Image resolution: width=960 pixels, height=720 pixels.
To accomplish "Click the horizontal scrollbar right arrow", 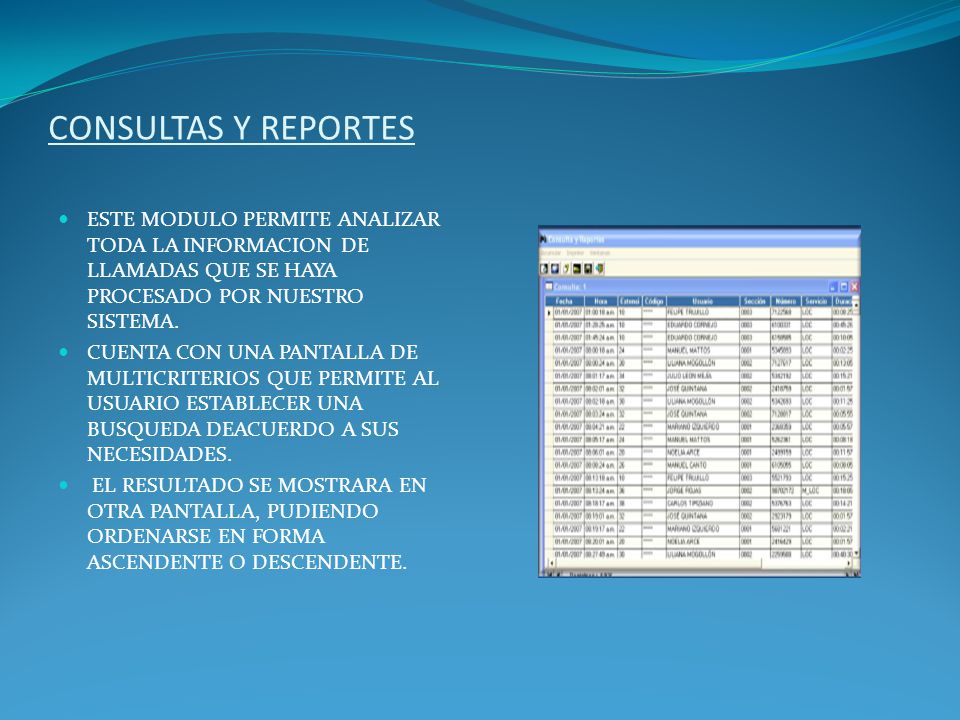I will [x=849, y=563].
